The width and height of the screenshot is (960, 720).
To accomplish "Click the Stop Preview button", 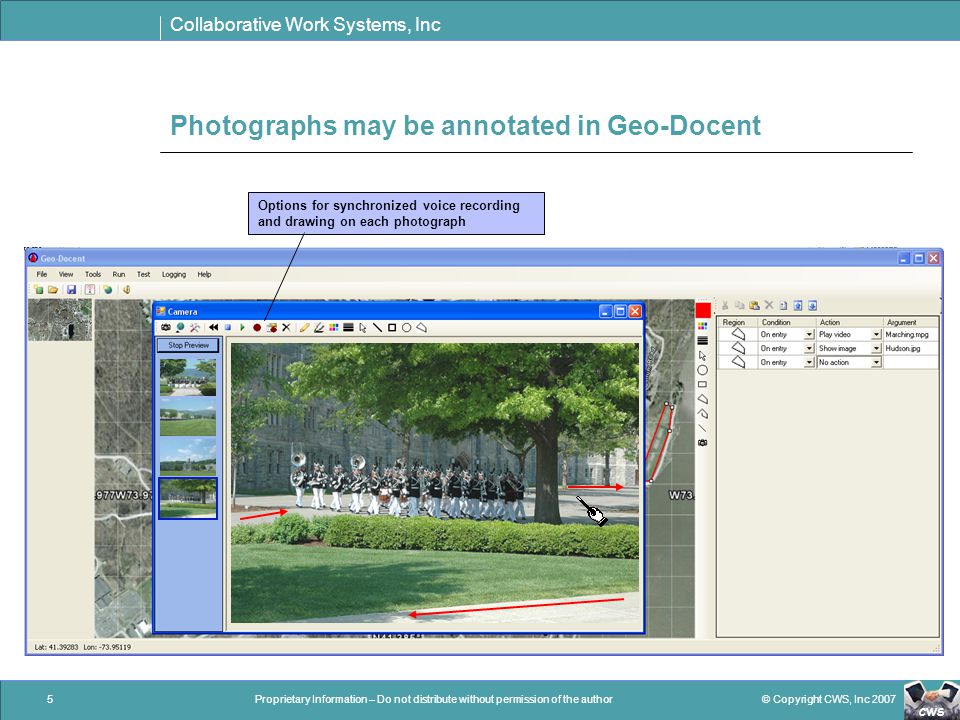I will (189, 345).
